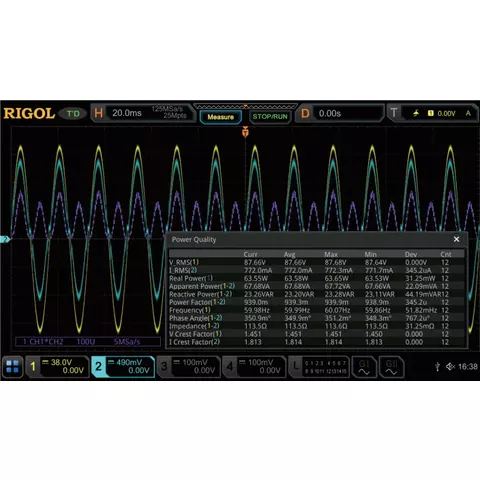
Task: Click the GI waveform generator icon
Action: pyautogui.click(x=364, y=367)
